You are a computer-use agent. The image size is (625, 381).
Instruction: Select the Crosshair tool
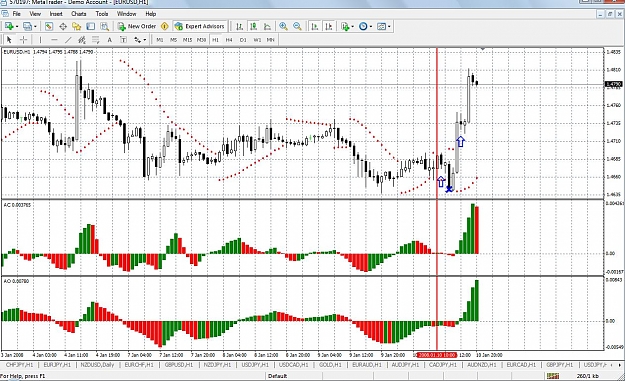(23, 39)
